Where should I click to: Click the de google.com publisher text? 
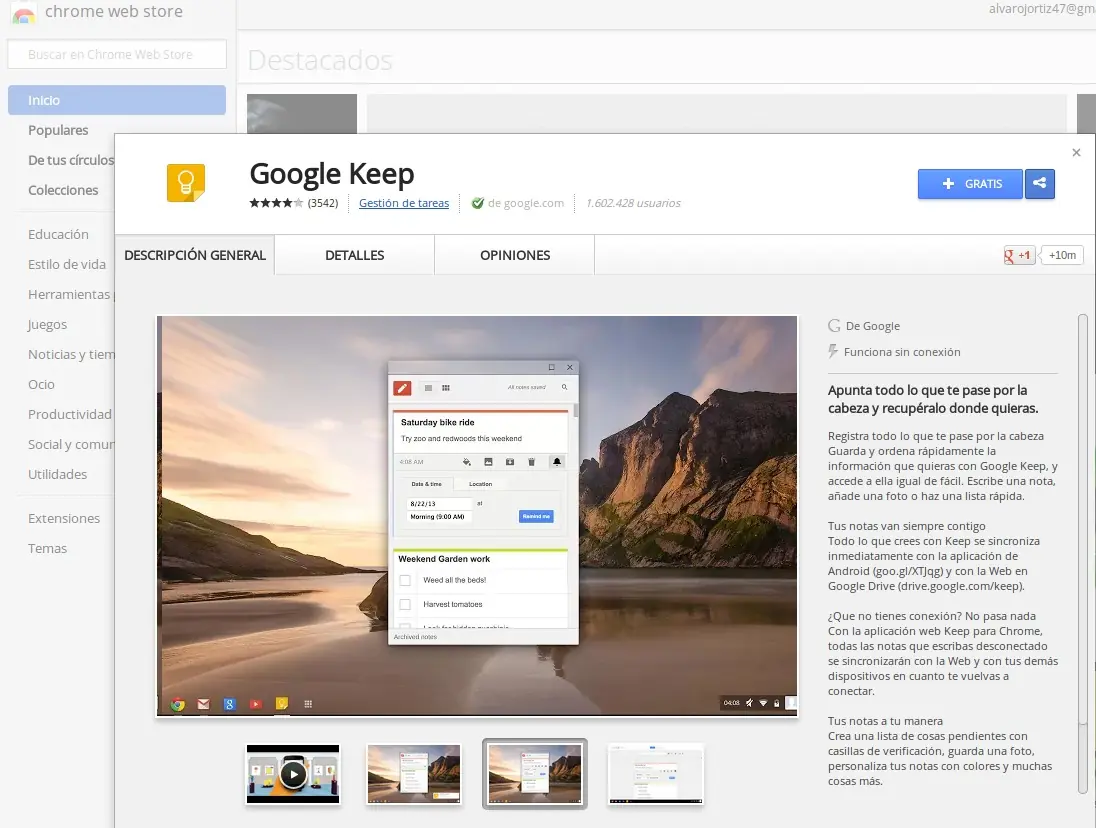[526, 203]
